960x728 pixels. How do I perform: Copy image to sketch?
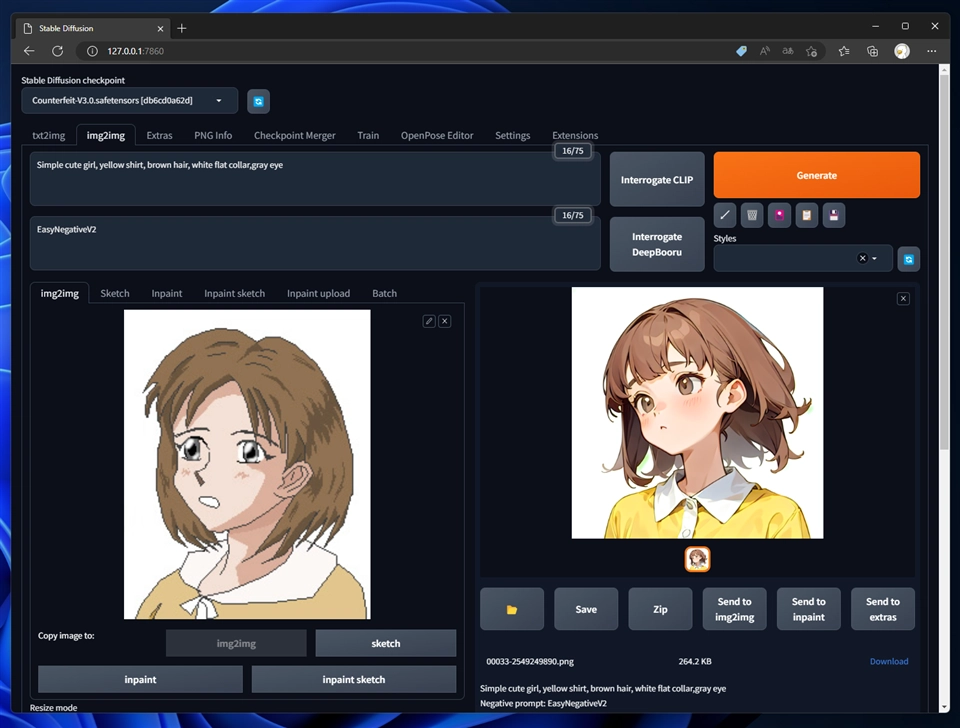coord(386,643)
